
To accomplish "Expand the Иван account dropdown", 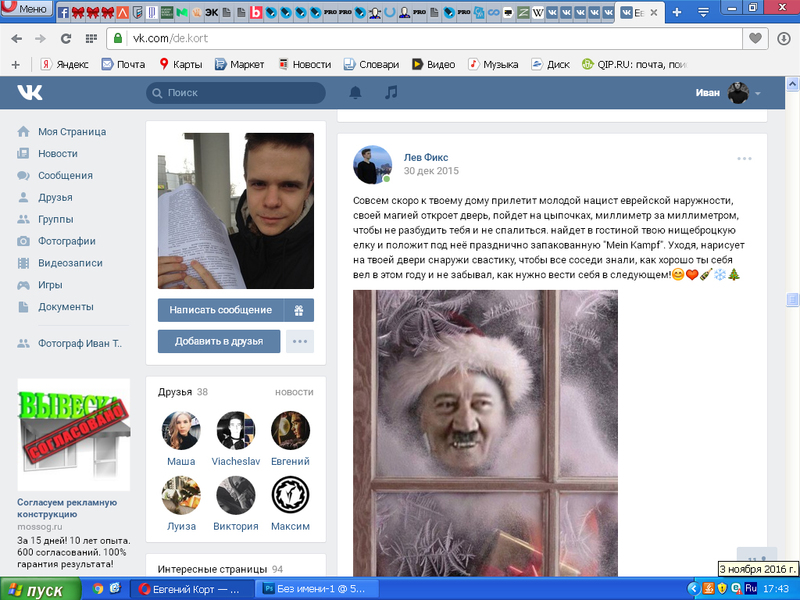I will pyautogui.click(x=757, y=93).
